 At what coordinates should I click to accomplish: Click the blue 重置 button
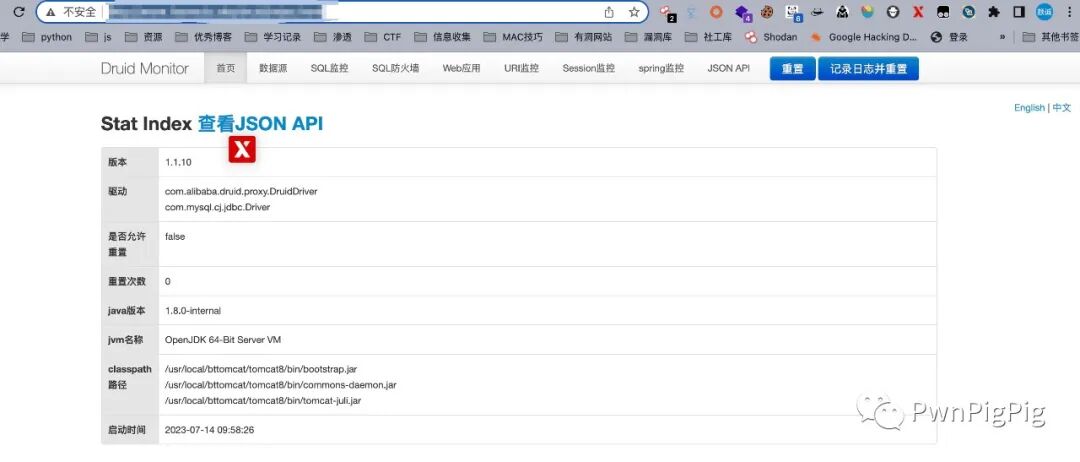click(x=792, y=69)
